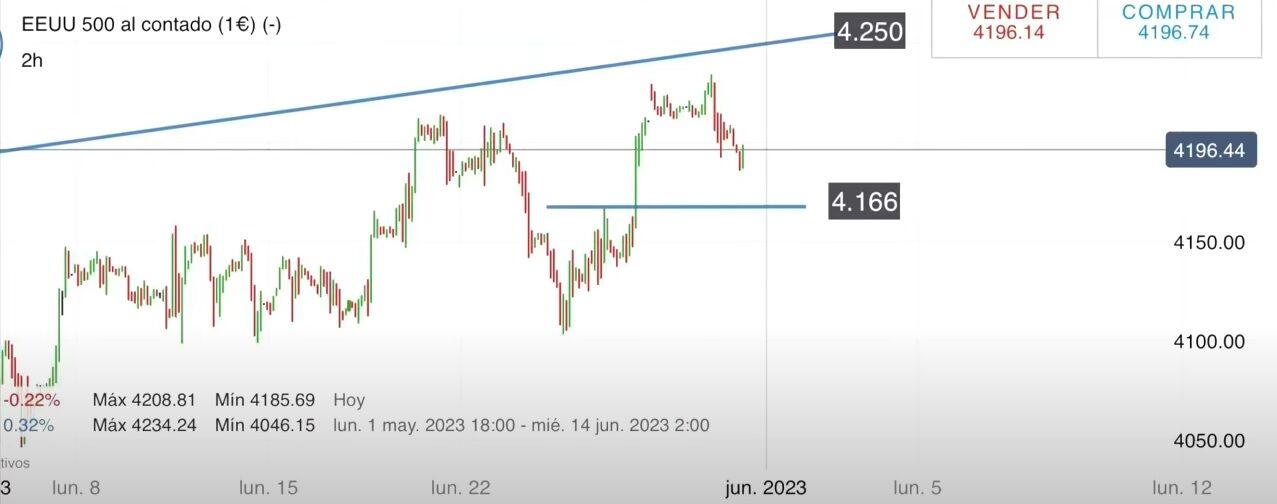Open the 2h timeframe selector
Image resolution: width=1277 pixels, height=504 pixels.
tap(32, 60)
